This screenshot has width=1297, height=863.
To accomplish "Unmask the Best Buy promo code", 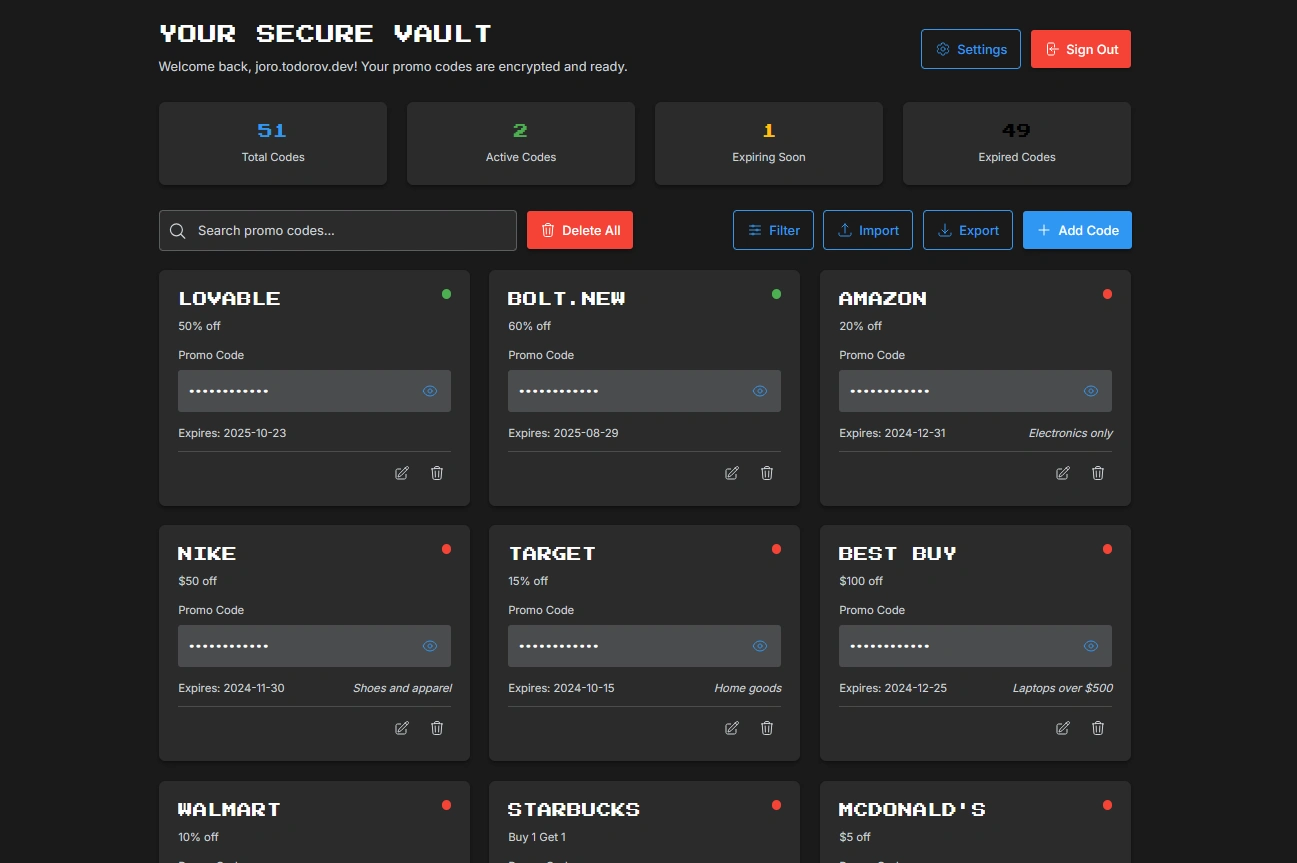I will click(x=1091, y=646).
